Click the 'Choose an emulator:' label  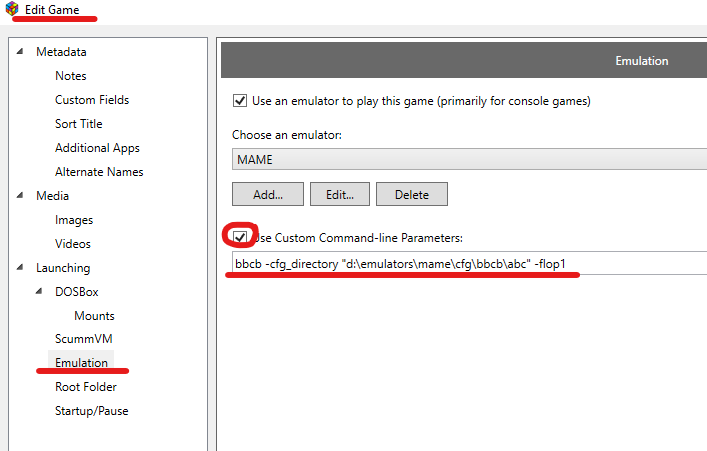point(287,135)
